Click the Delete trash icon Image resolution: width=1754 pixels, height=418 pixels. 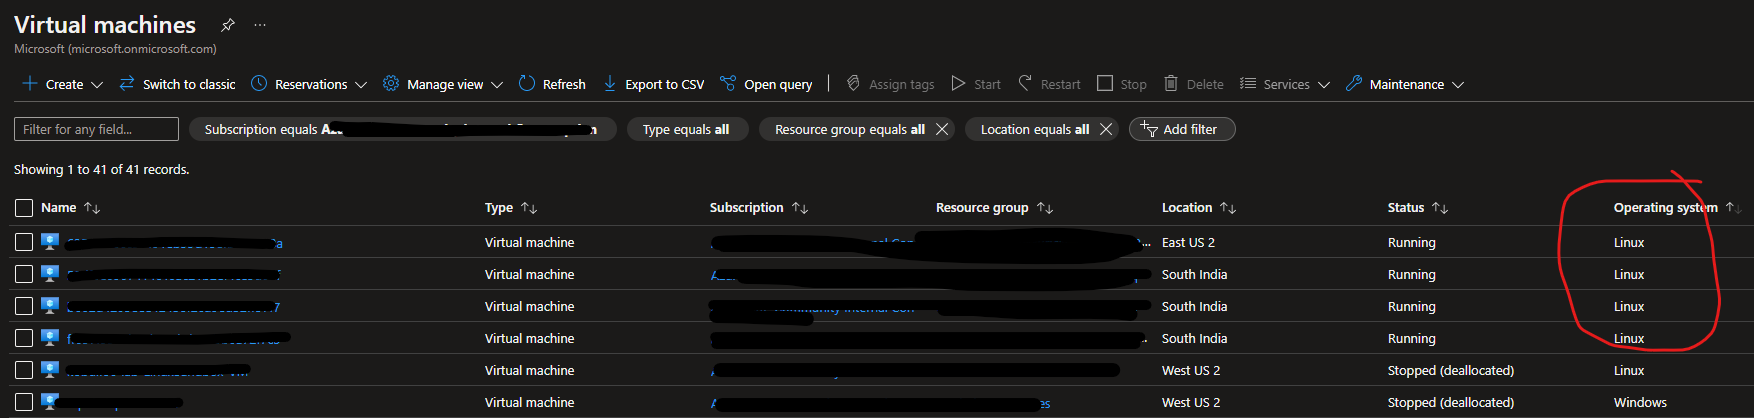[x=1171, y=84]
